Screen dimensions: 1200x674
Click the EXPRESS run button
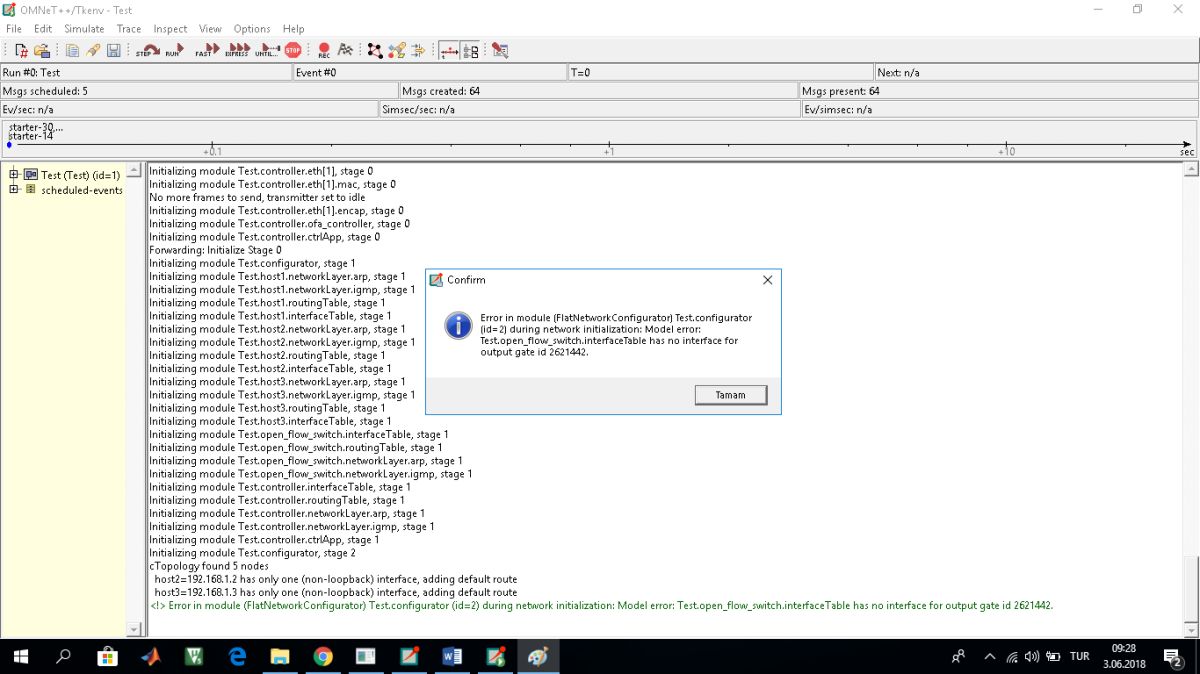pos(237,50)
